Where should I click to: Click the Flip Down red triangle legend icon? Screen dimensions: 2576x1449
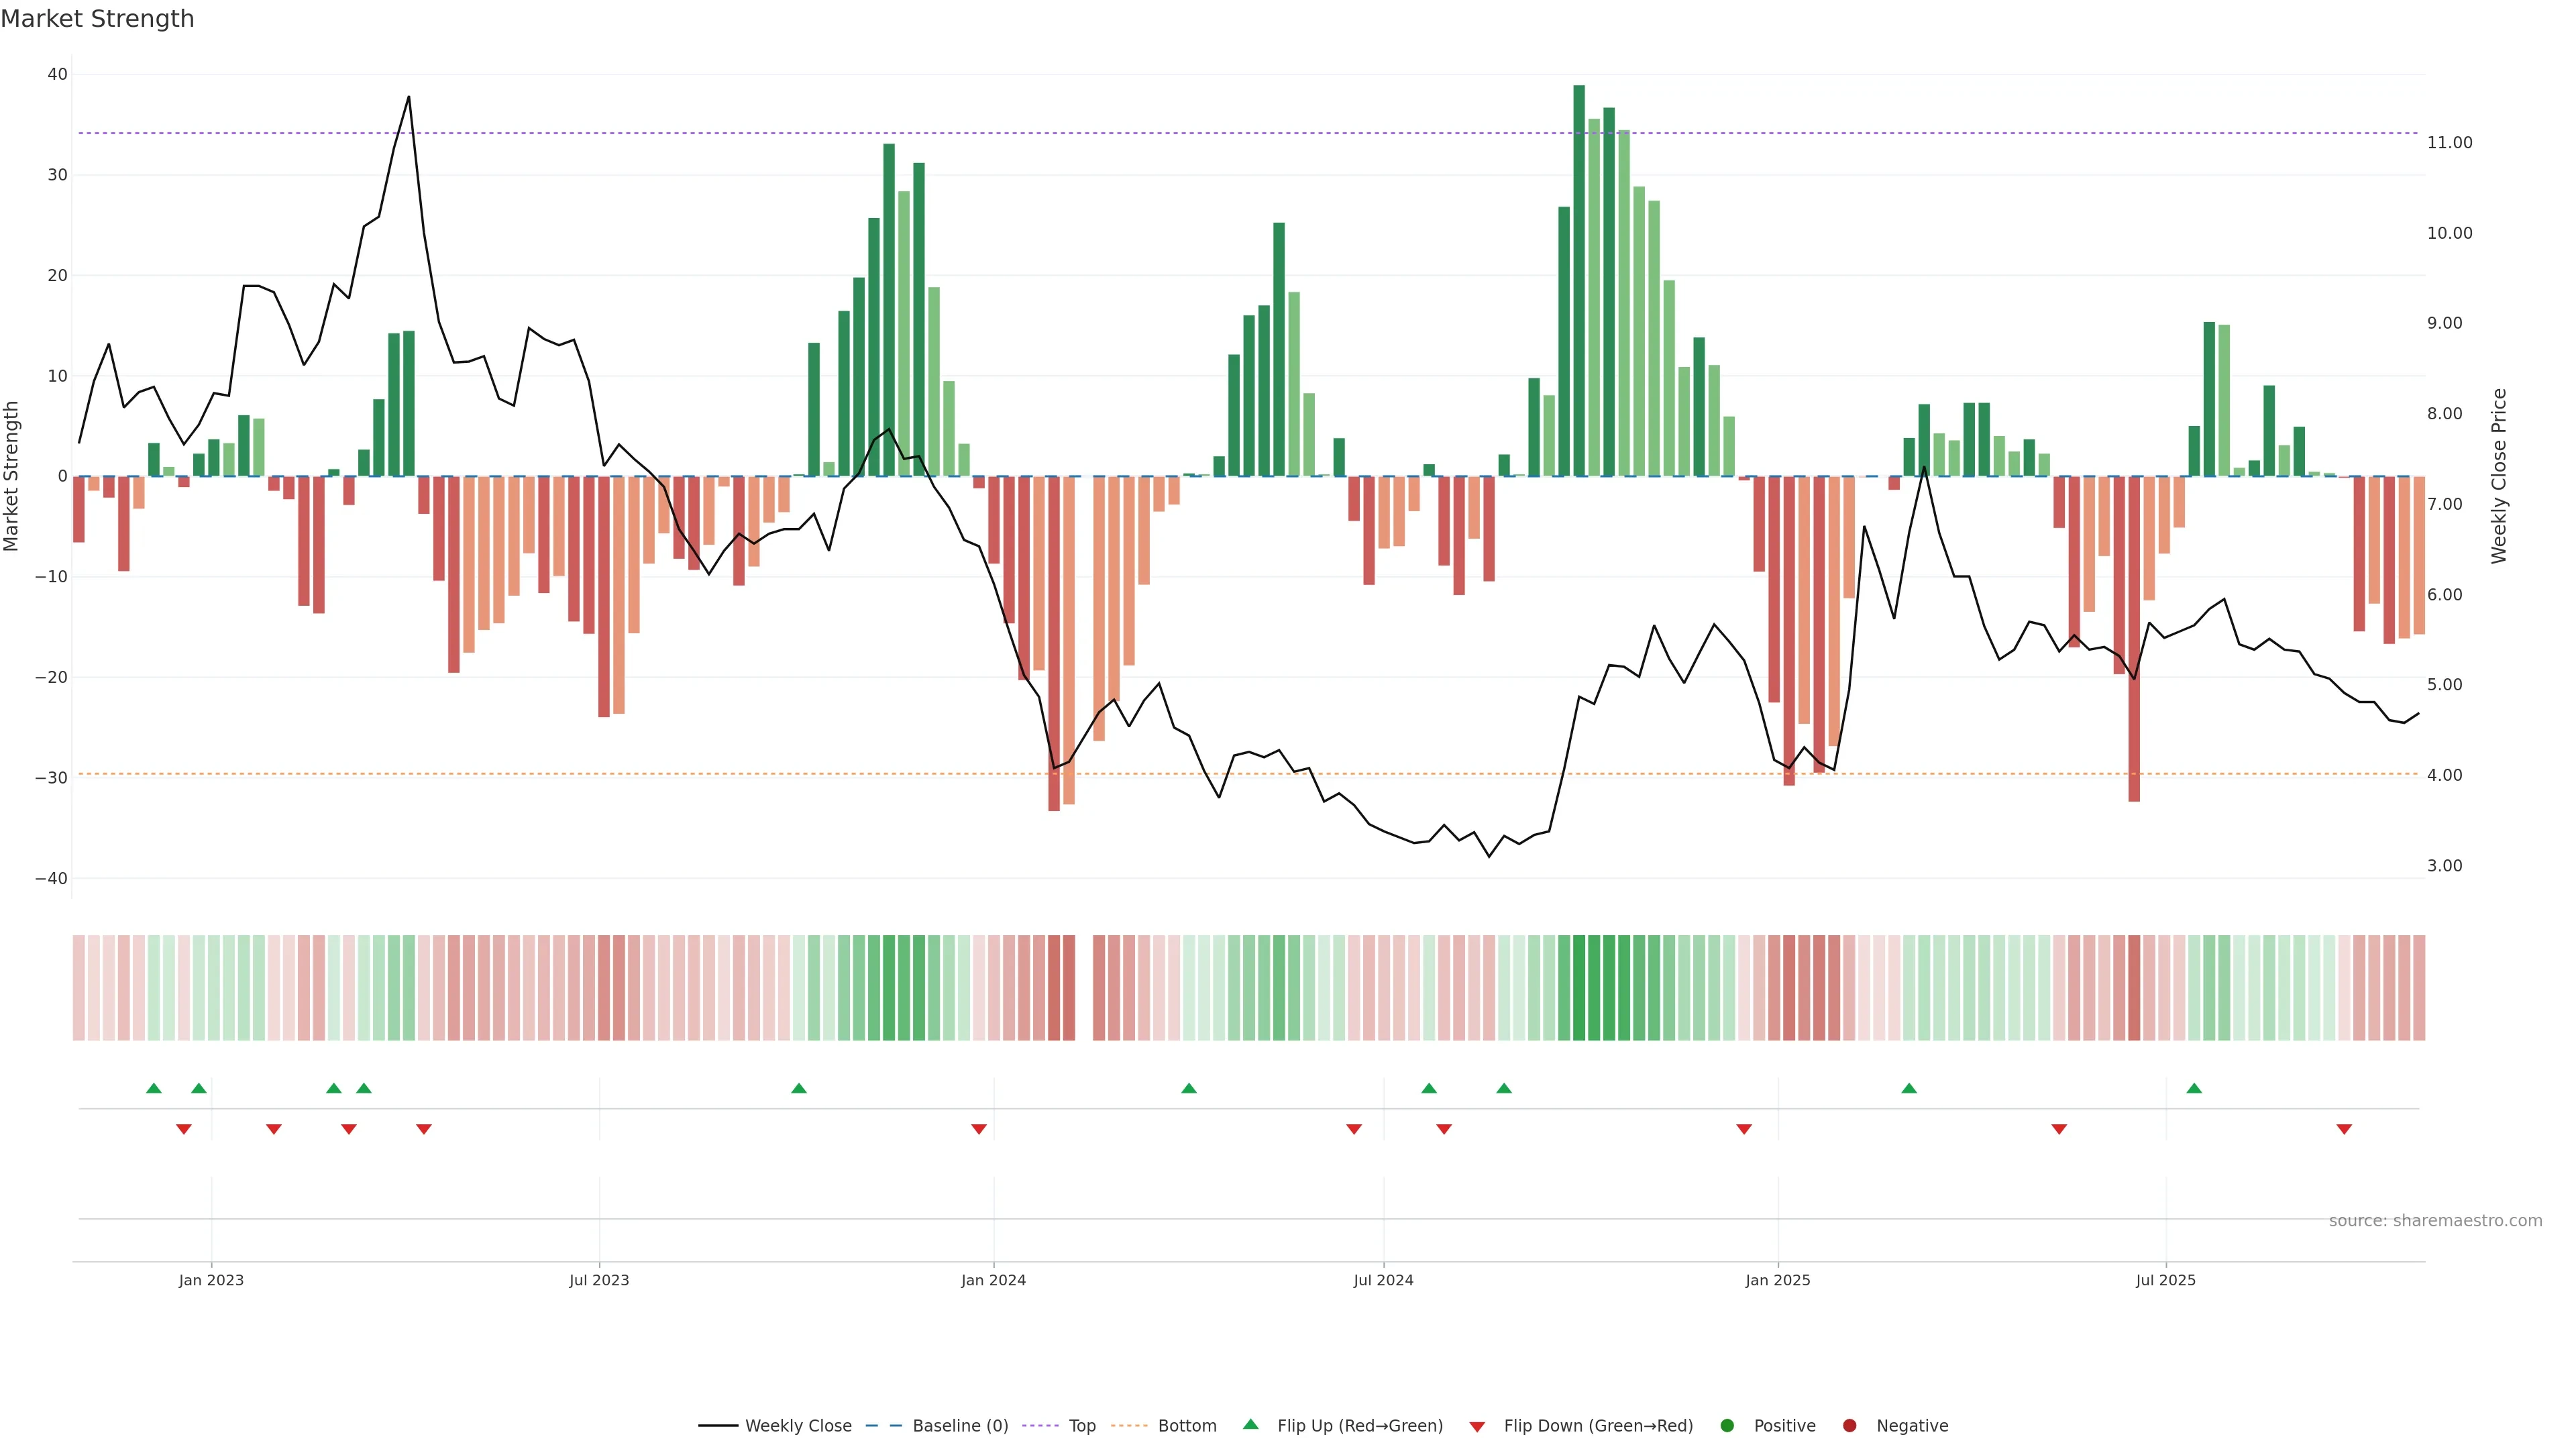point(1476,1426)
